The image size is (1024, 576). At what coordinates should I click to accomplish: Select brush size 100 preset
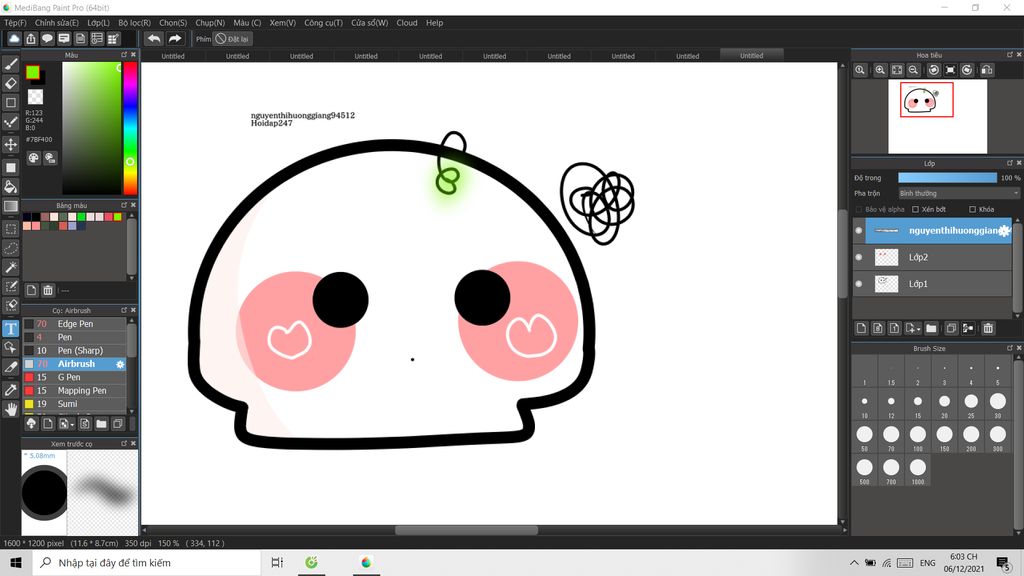pos(918,438)
